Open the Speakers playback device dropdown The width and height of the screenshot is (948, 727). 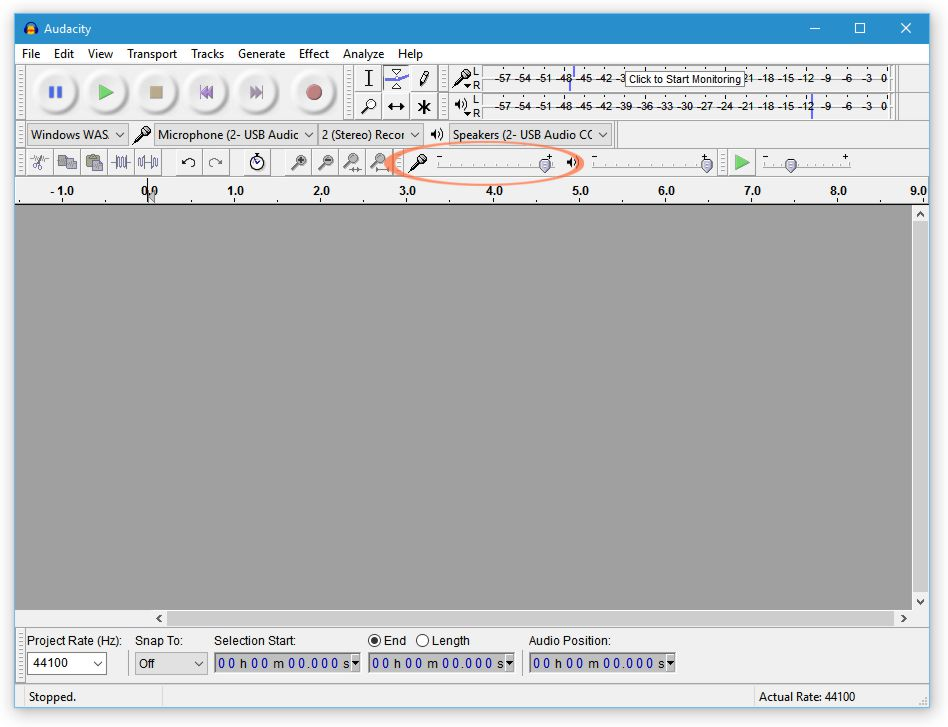coord(530,134)
